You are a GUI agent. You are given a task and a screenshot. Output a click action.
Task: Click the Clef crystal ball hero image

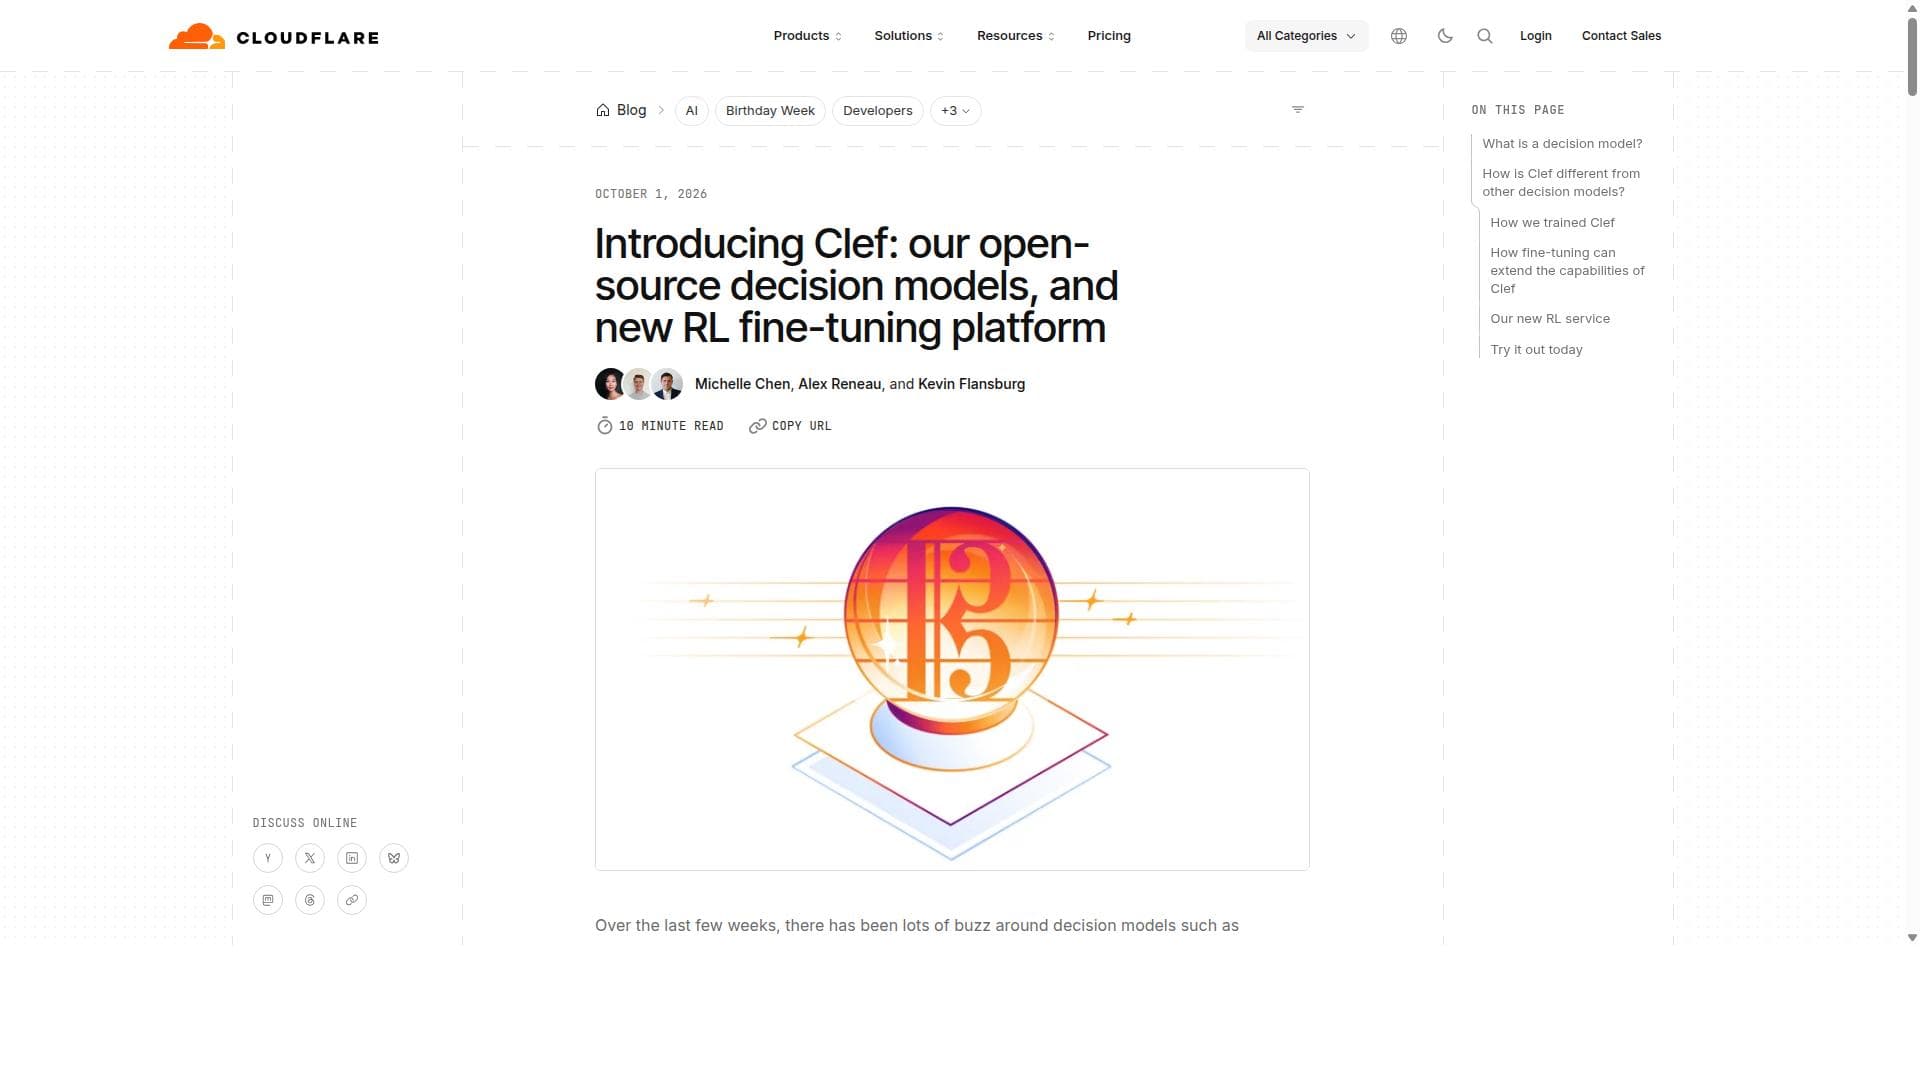952,669
